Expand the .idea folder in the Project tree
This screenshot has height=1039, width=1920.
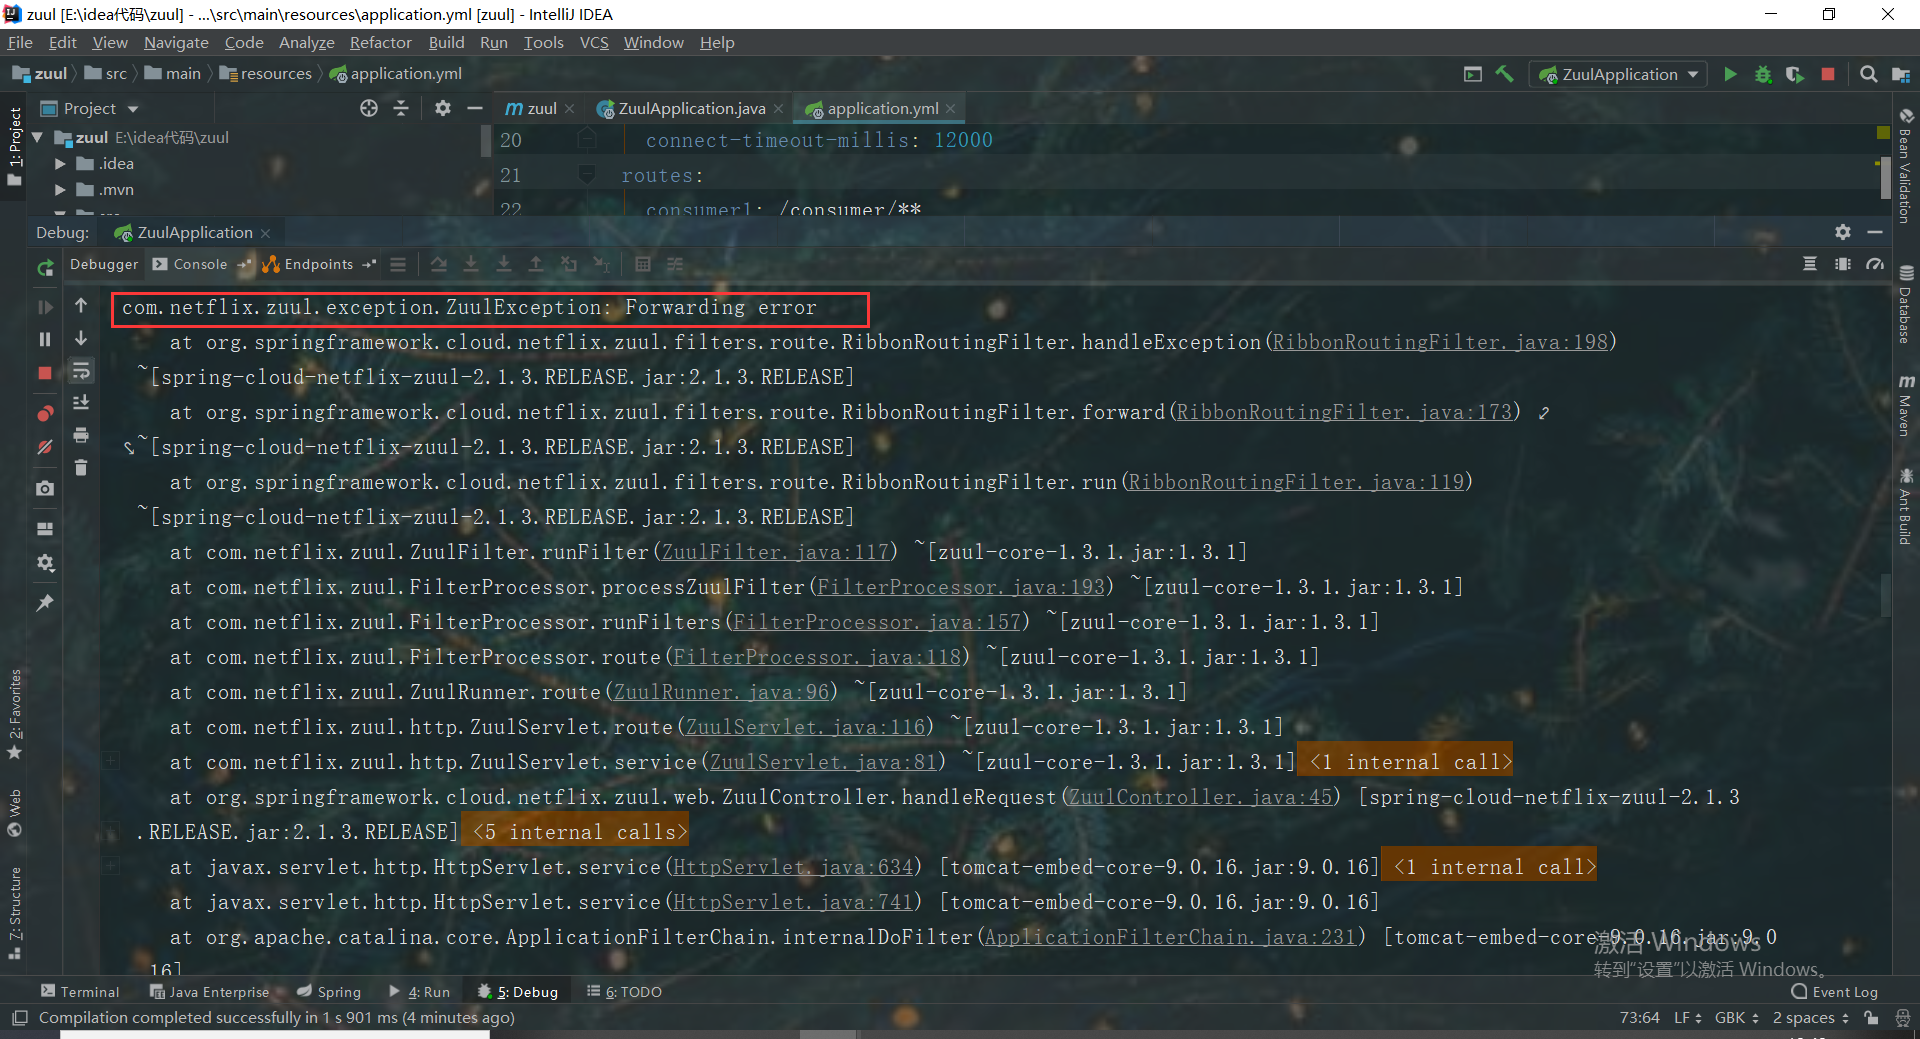pos(61,163)
